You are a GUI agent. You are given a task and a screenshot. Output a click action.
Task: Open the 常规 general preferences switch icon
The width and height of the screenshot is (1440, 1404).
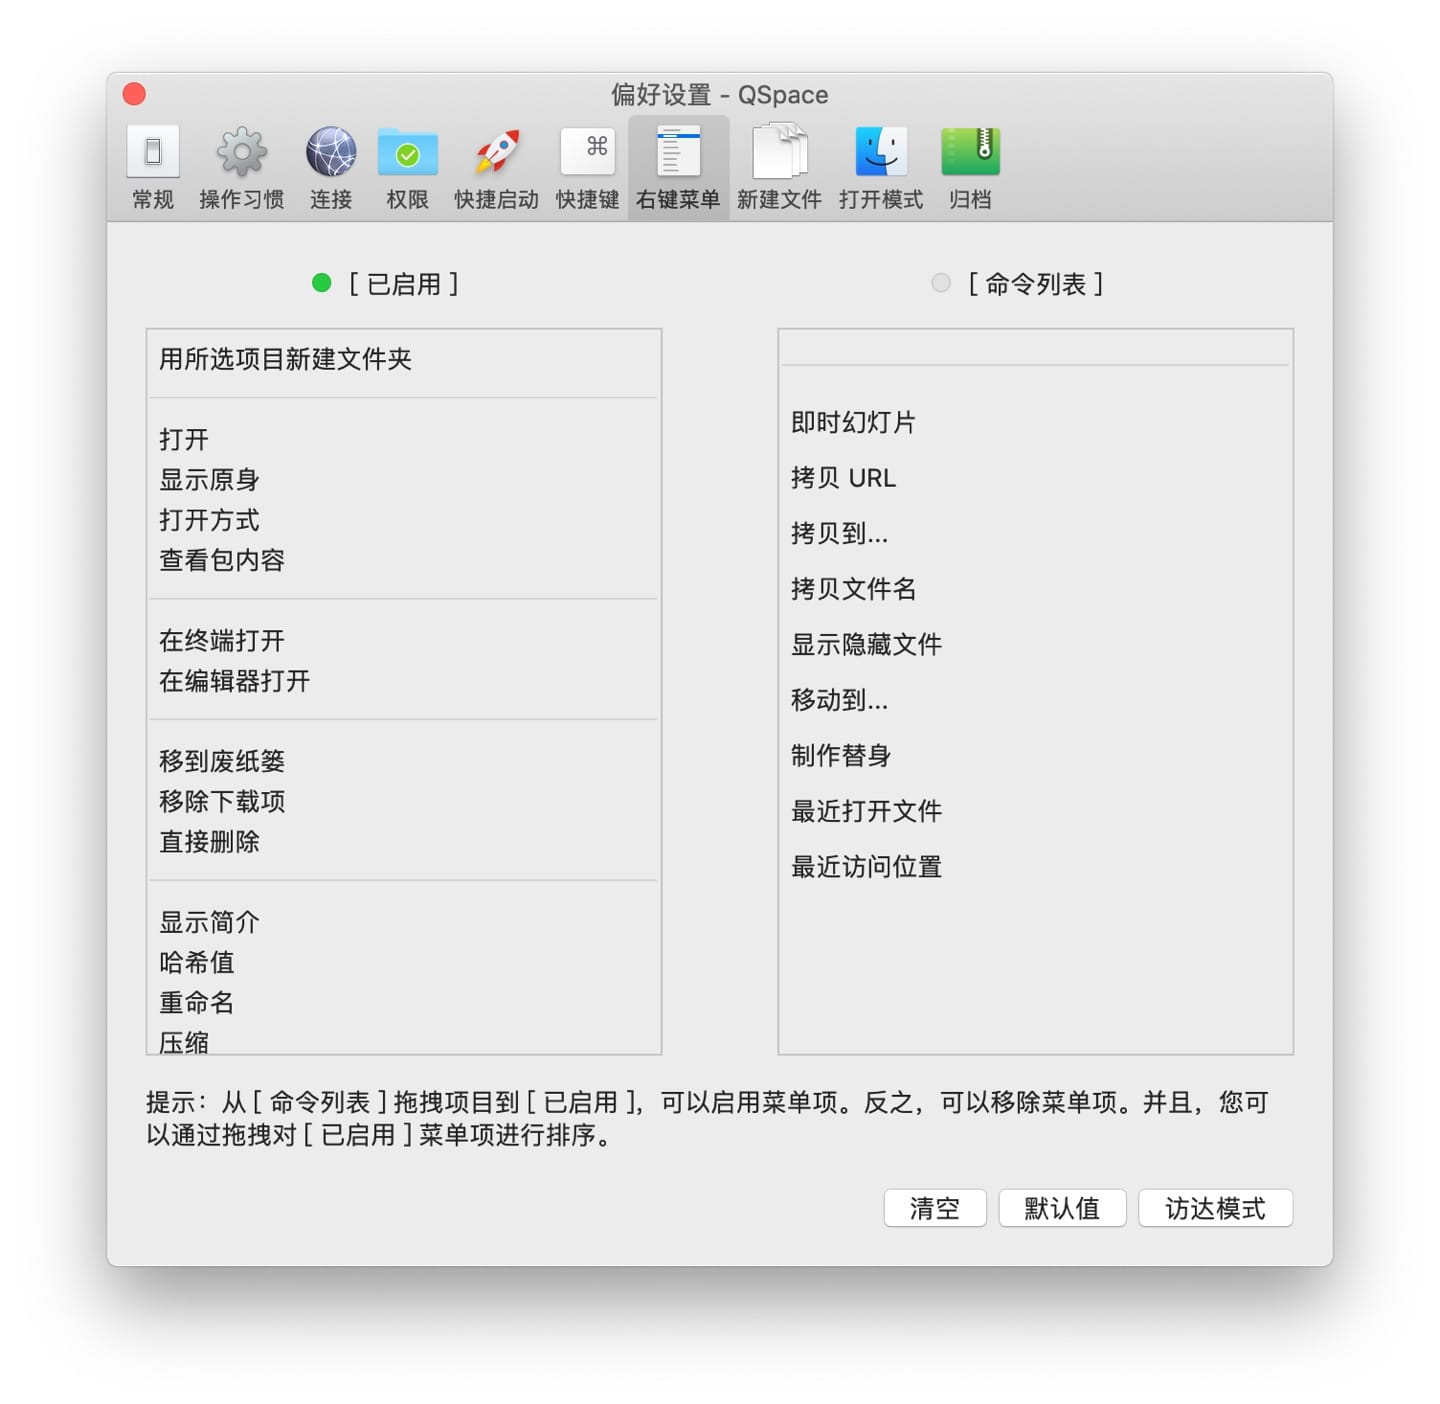153,152
